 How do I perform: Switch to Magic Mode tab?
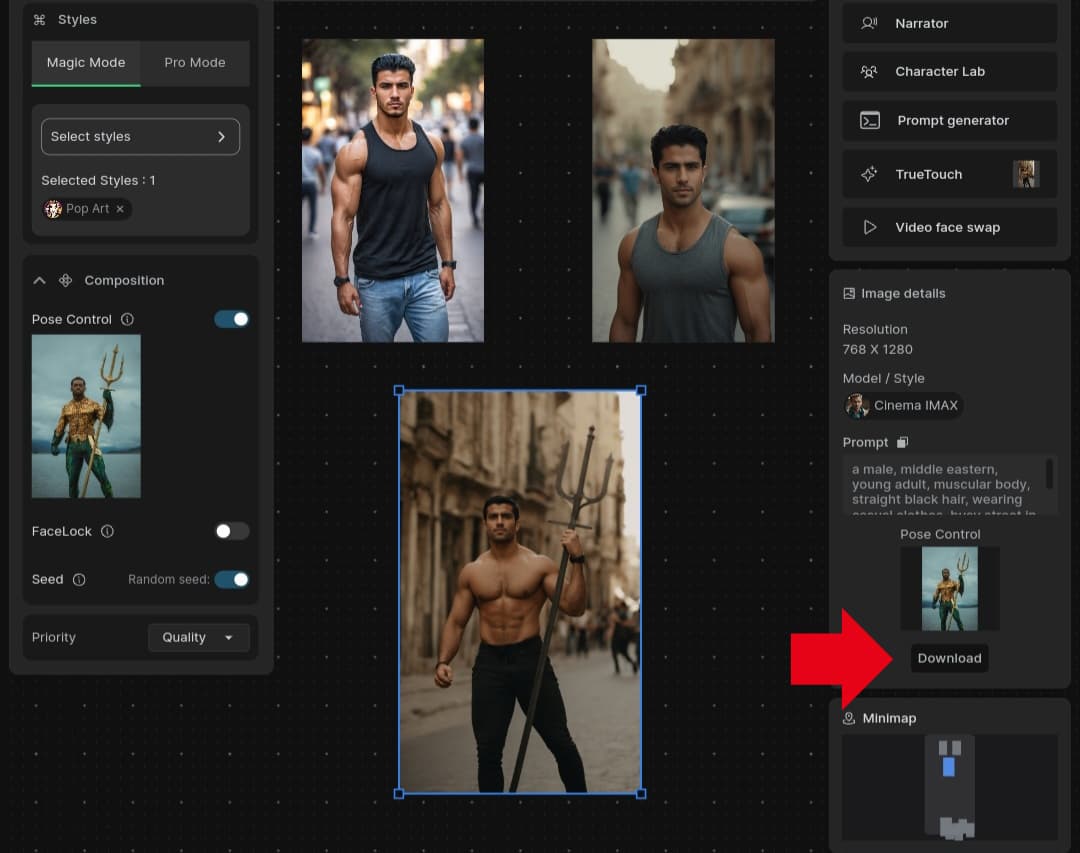click(86, 63)
